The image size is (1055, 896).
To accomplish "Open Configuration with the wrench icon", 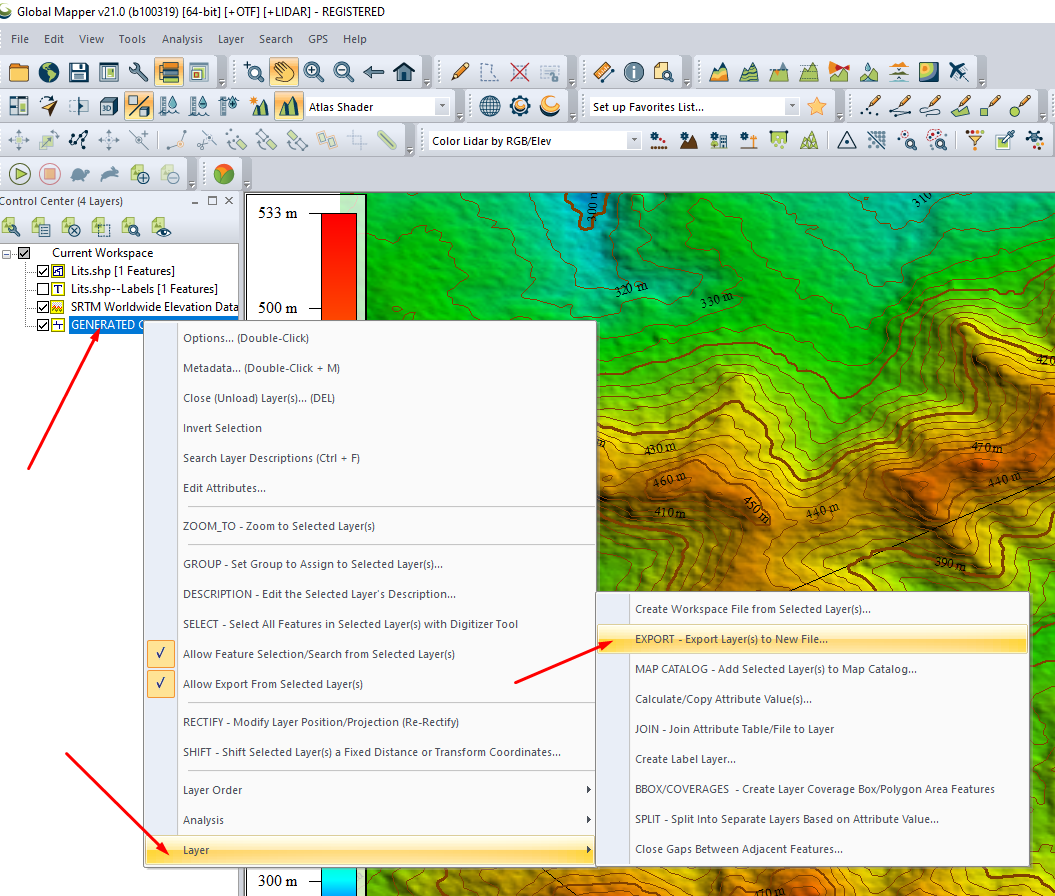I will click(x=139, y=72).
